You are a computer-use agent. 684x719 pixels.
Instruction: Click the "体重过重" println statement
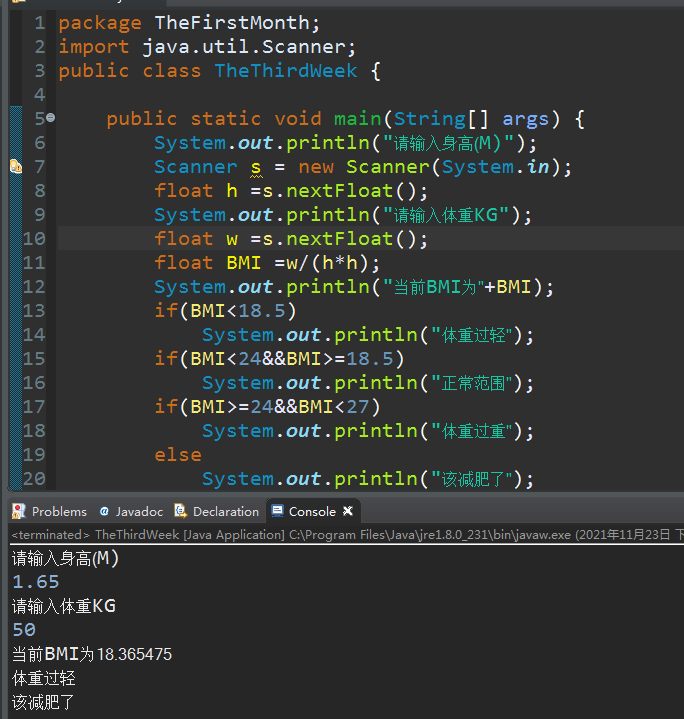[368, 431]
